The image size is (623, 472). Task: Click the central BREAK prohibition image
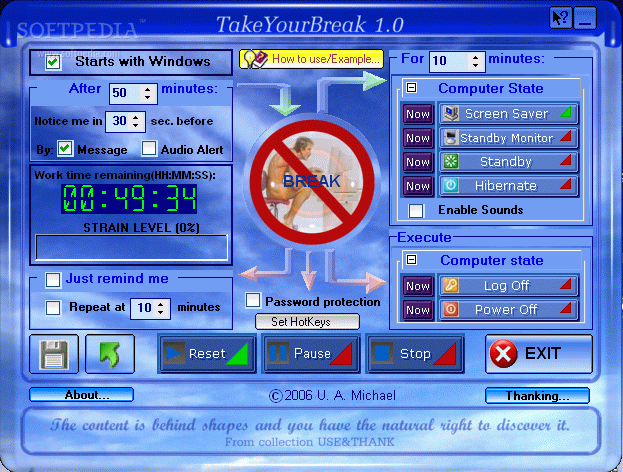point(312,182)
